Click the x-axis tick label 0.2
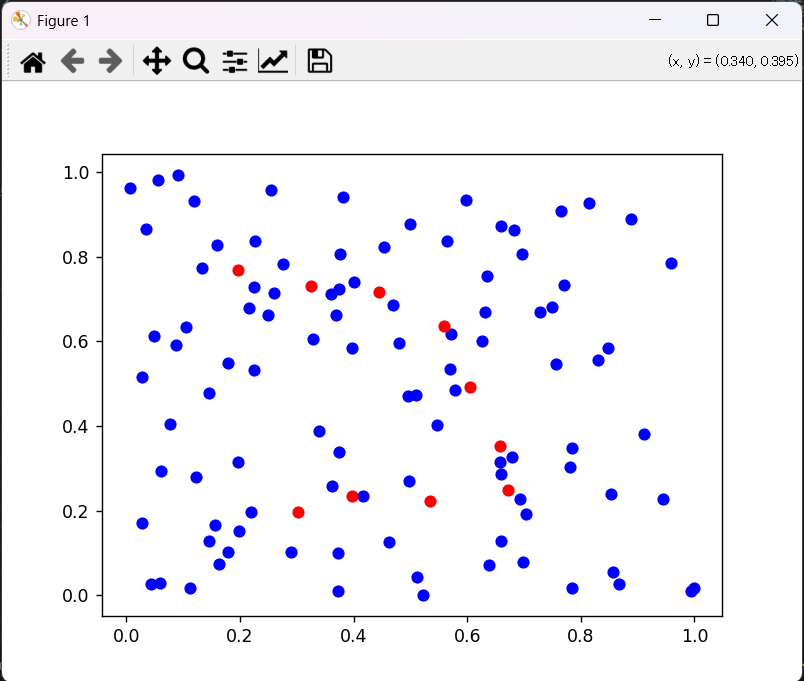The width and height of the screenshot is (804, 681). pyautogui.click(x=239, y=636)
